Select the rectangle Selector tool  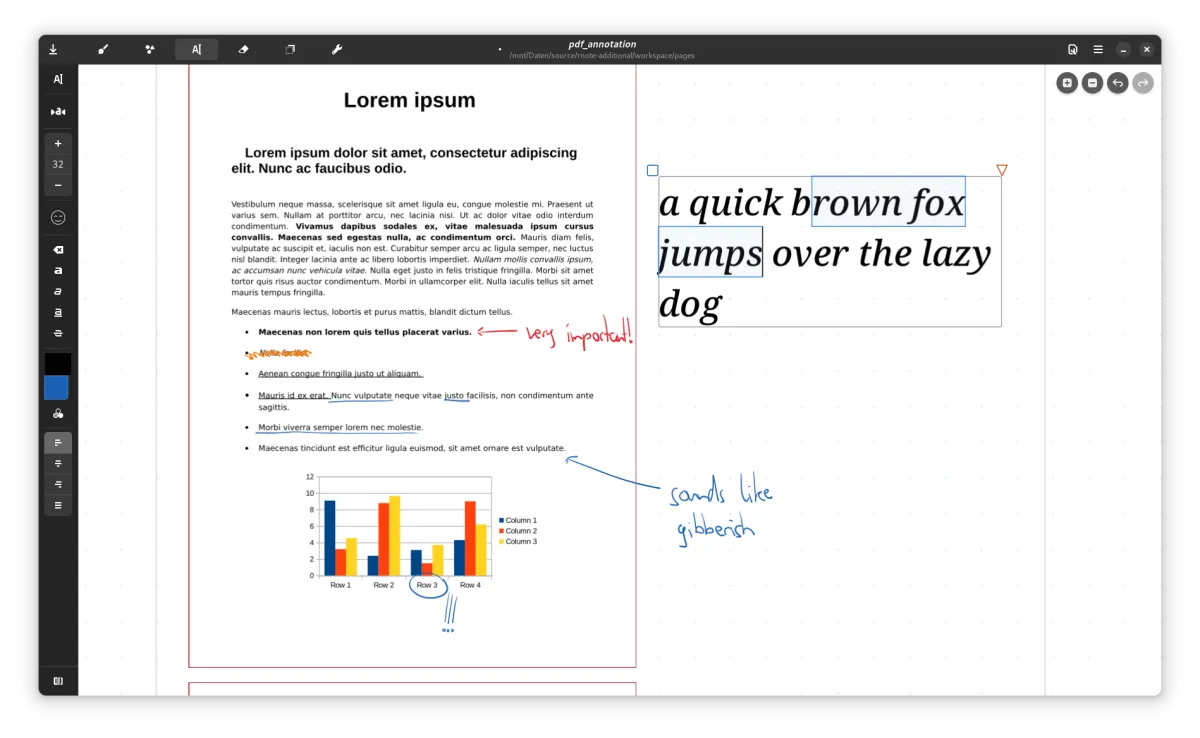point(290,49)
